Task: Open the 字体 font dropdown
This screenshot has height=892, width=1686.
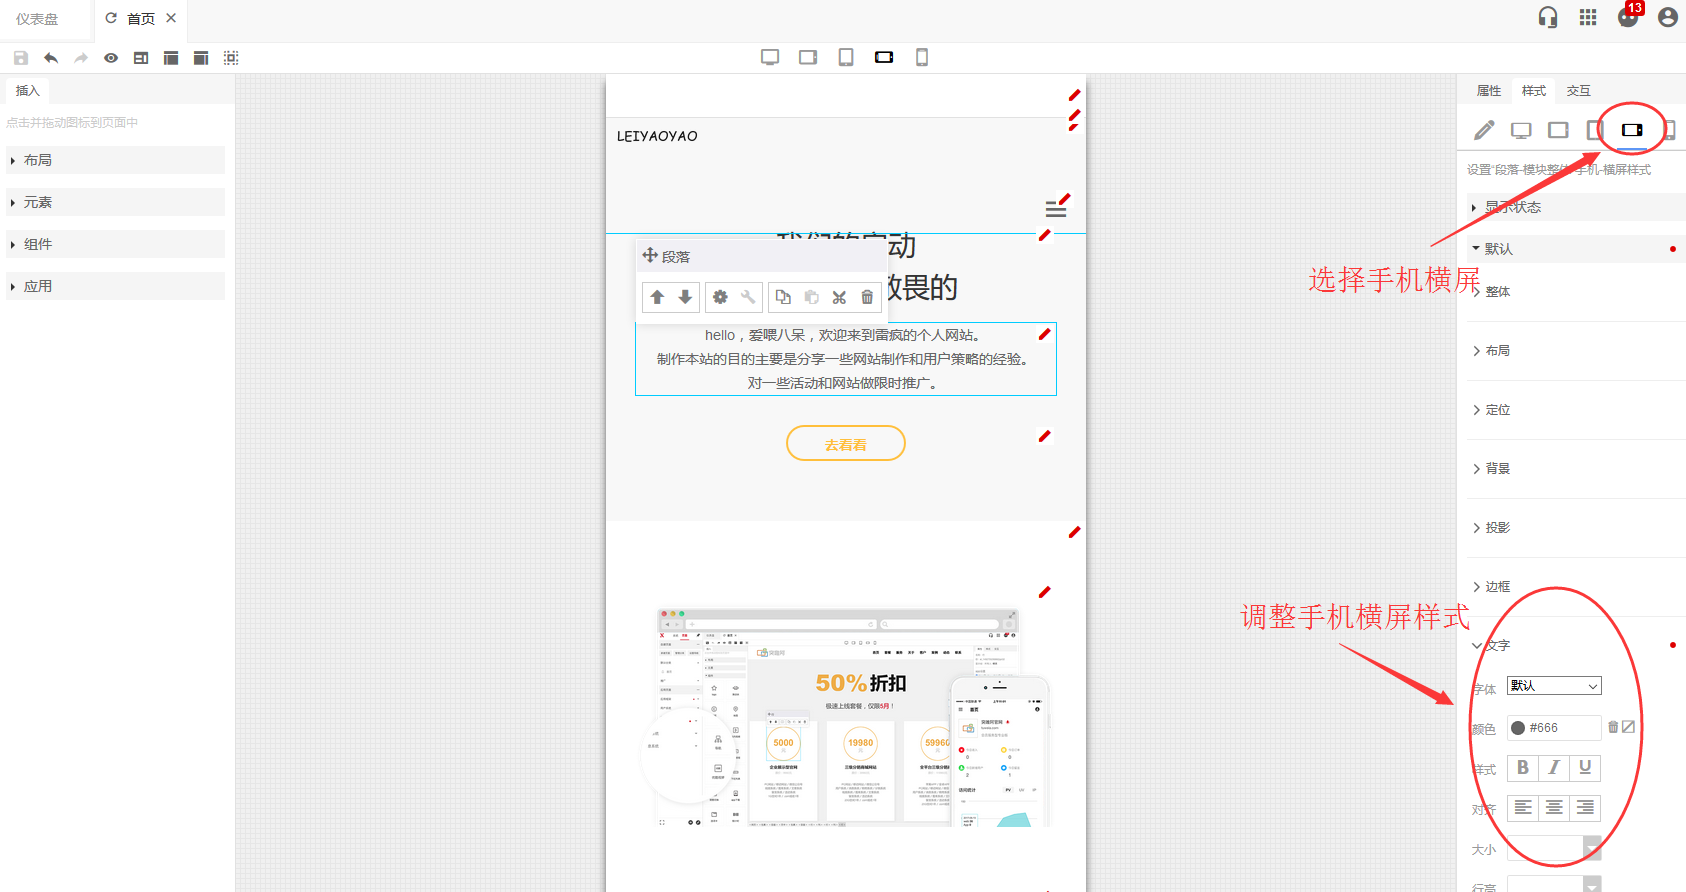Action: tap(1554, 686)
